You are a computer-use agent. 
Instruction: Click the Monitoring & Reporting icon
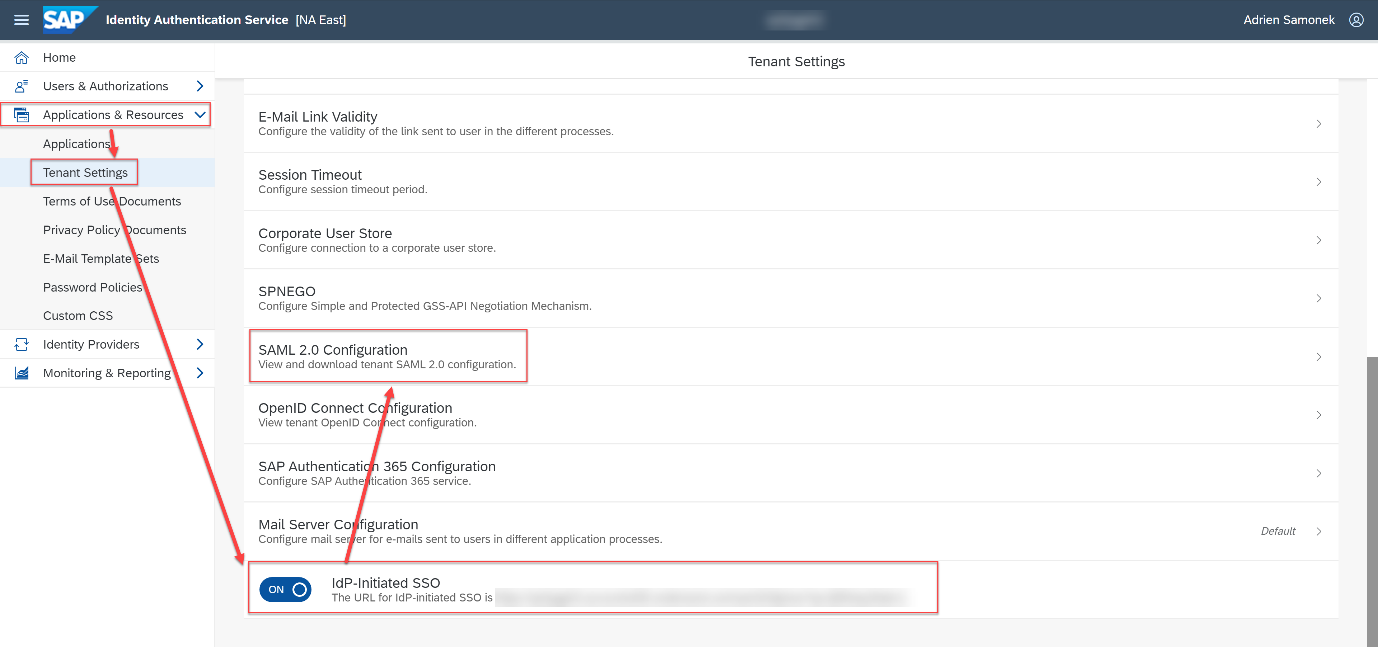[x=21, y=373]
